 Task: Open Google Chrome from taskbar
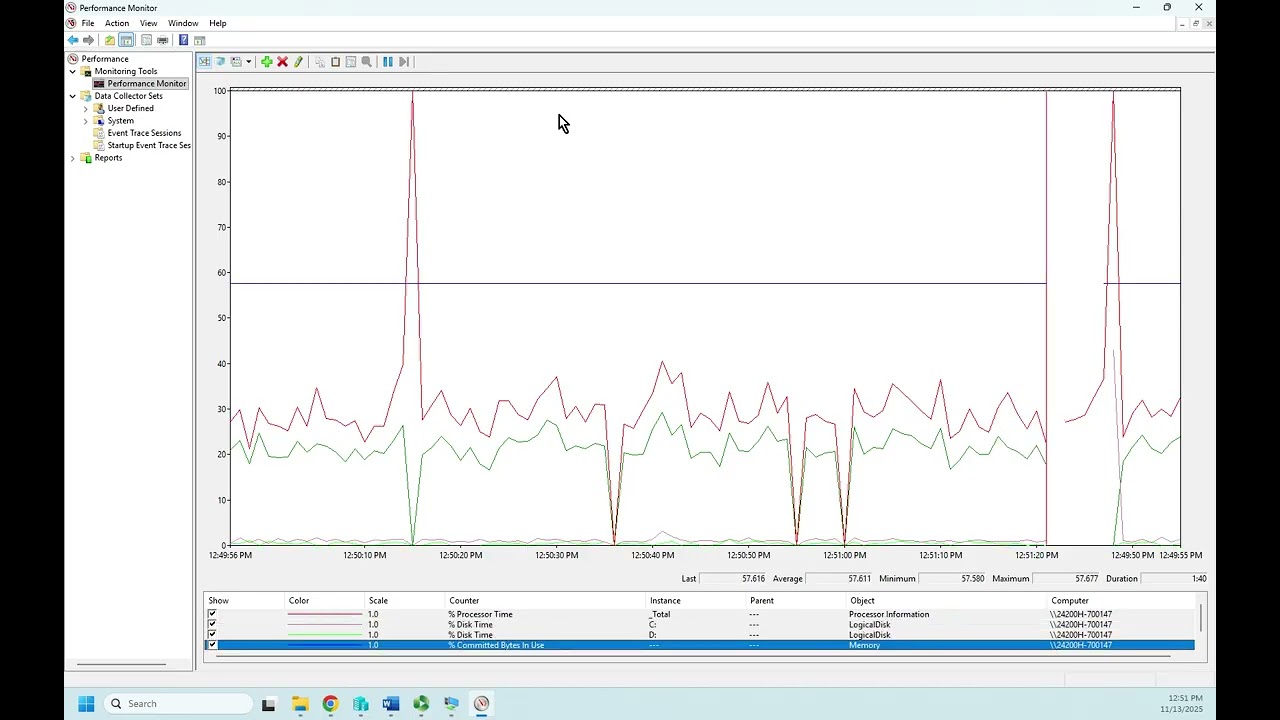(x=330, y=704)
